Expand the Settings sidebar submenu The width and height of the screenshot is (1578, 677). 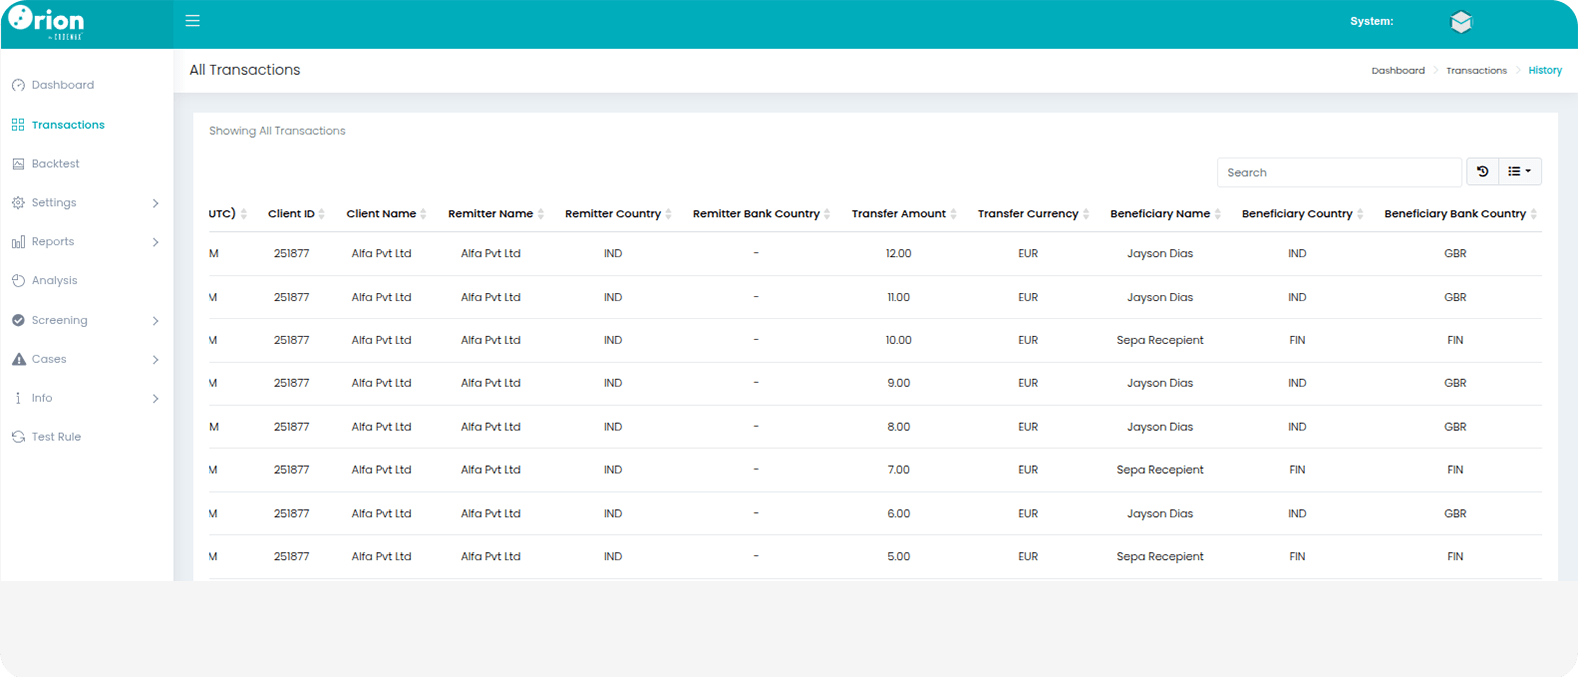tap(155, 203)
